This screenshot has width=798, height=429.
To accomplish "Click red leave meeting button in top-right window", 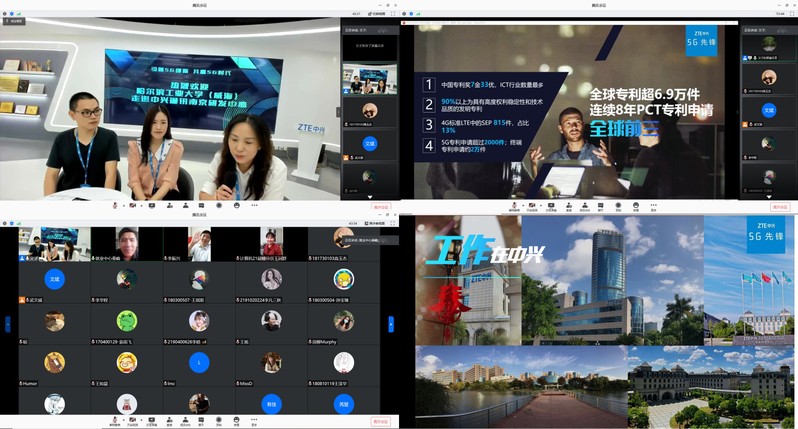I will 780,207.
